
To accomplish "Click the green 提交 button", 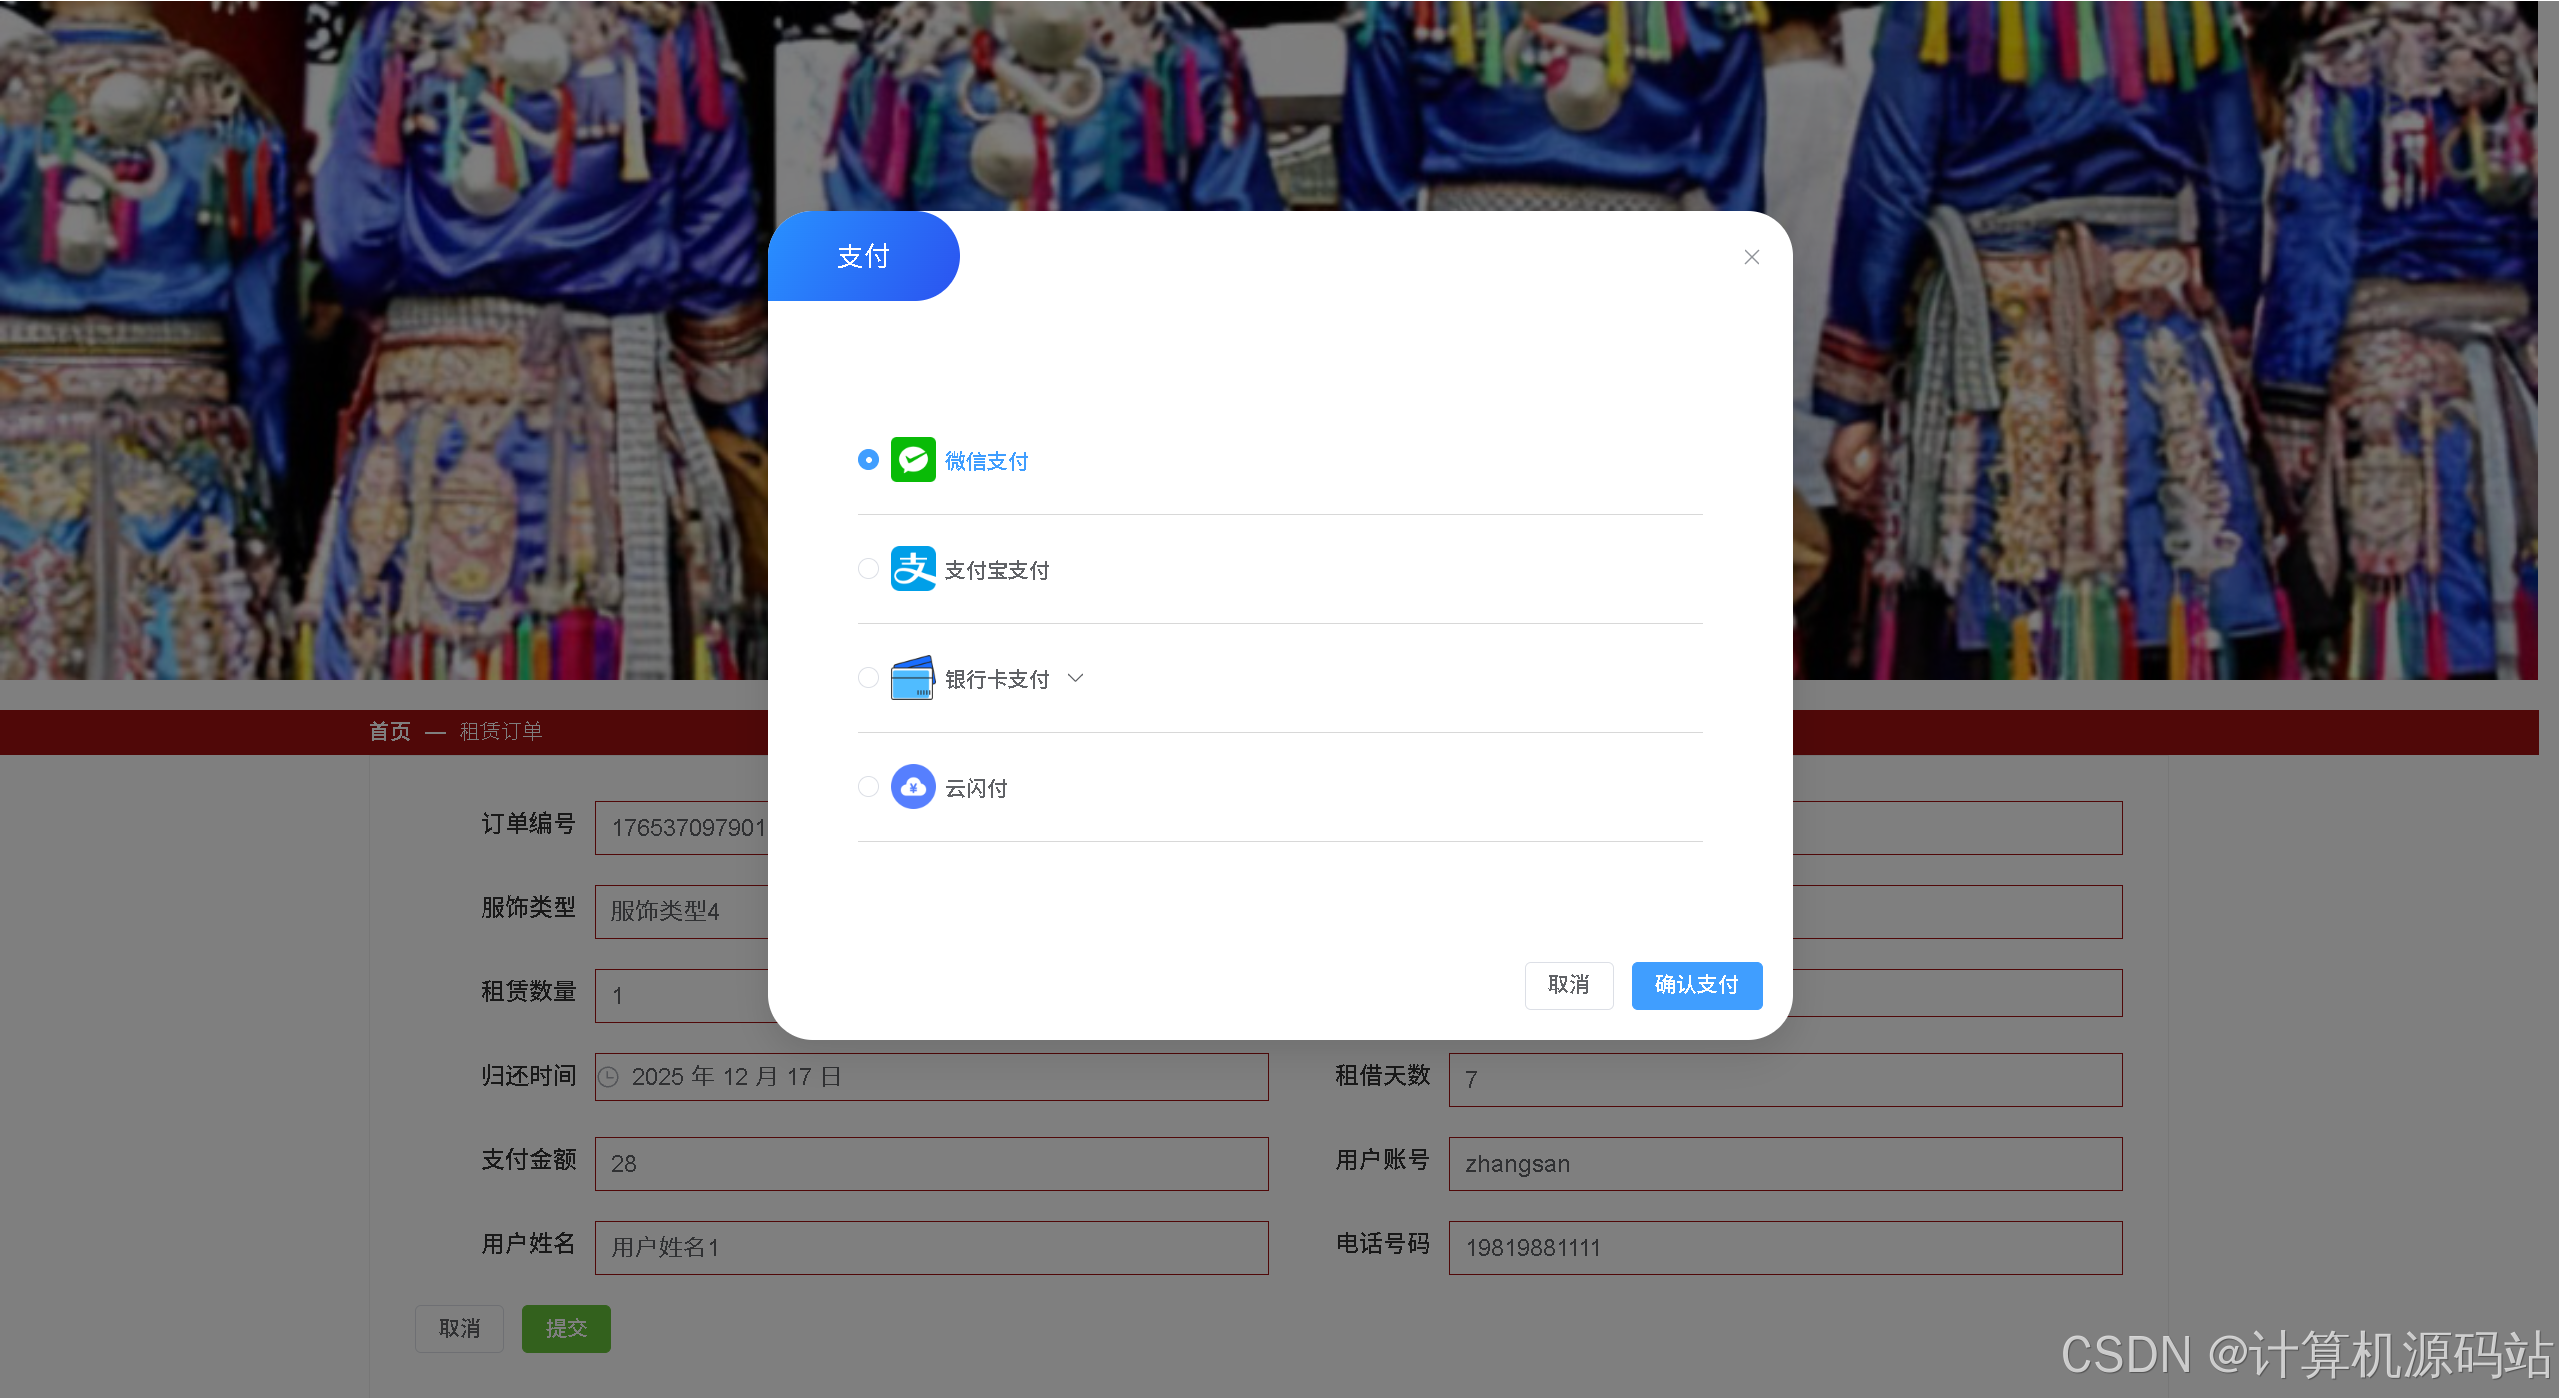I will 566,1328.
